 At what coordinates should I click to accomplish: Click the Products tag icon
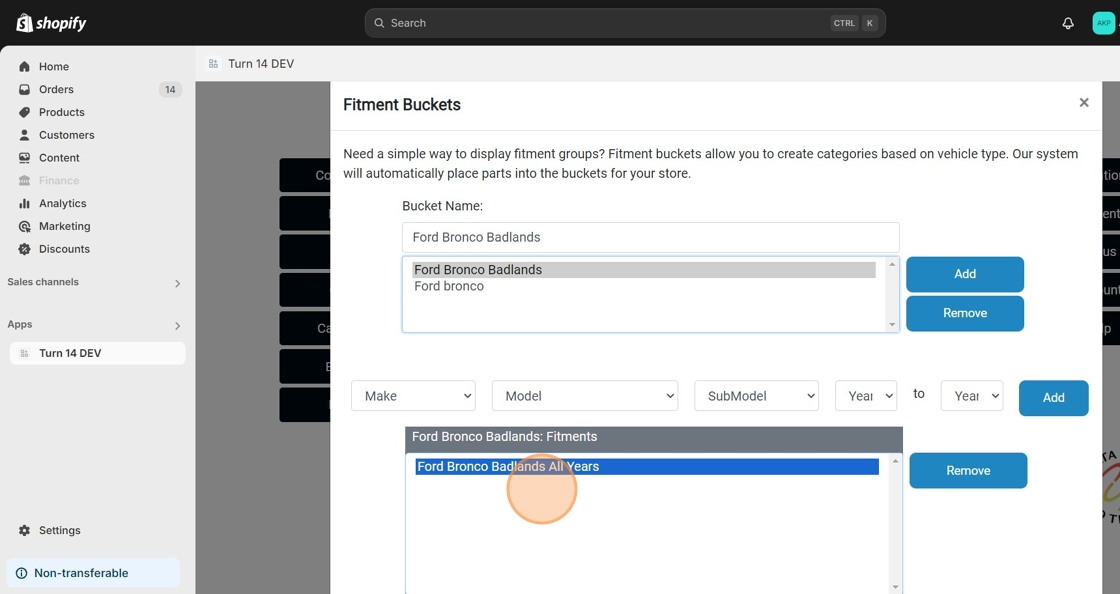coord(24,112)
